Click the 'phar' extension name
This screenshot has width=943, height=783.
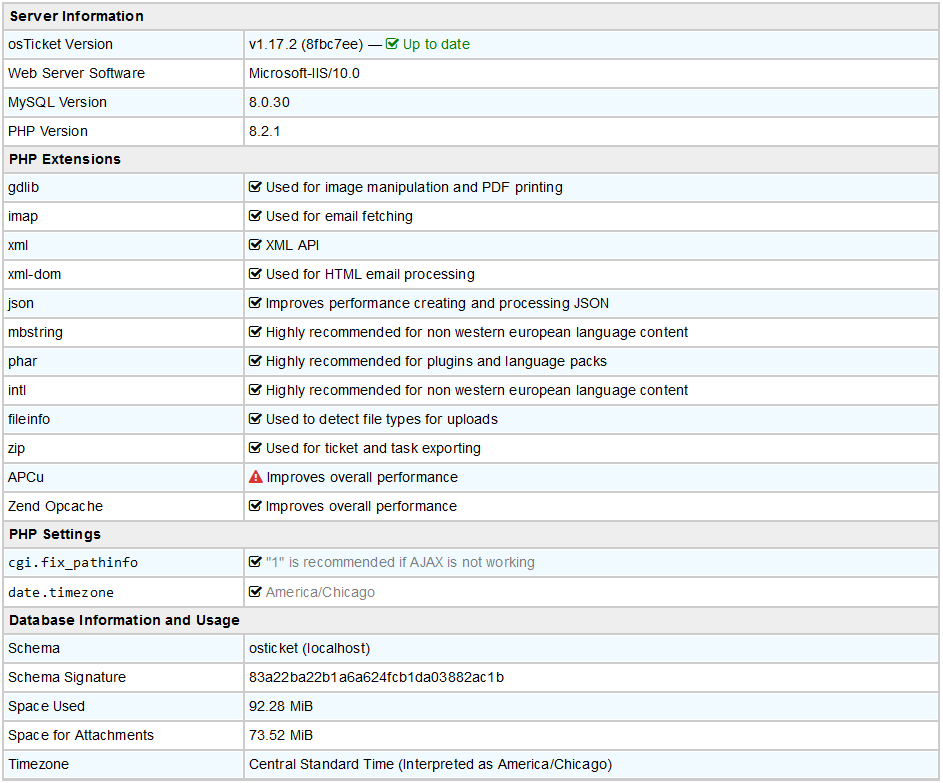click(x=22, y=361)
